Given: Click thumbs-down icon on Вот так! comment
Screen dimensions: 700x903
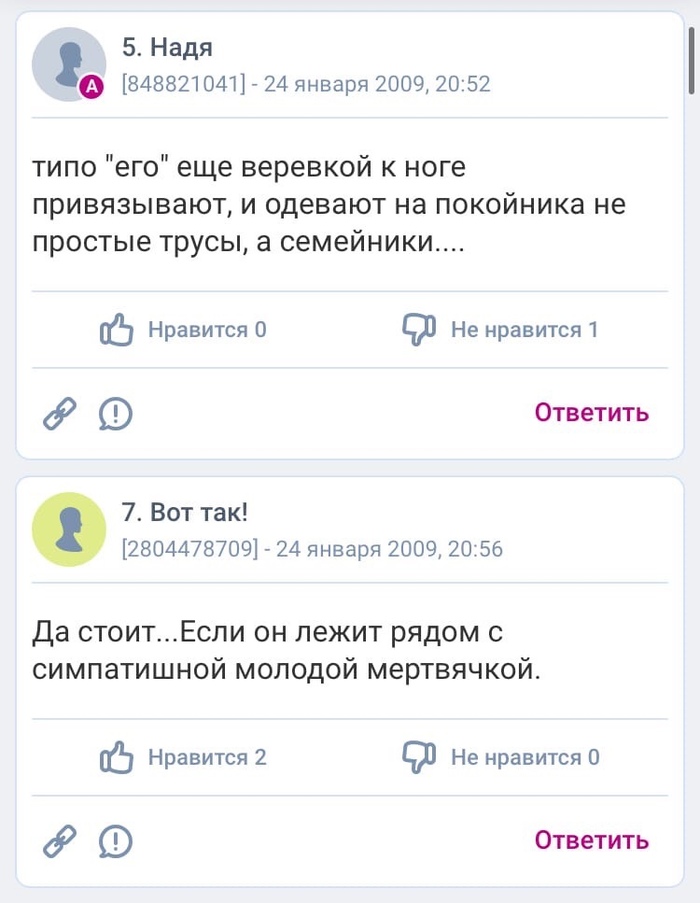Looking at the screenshot, I should [418, 757].
